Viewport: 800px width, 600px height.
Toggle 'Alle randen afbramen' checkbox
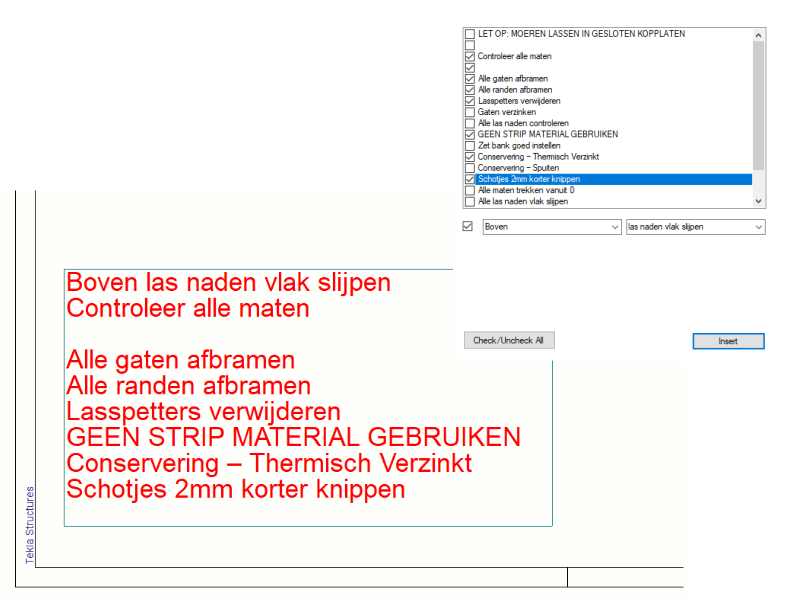pyautogui.click(x=470, y=90)
